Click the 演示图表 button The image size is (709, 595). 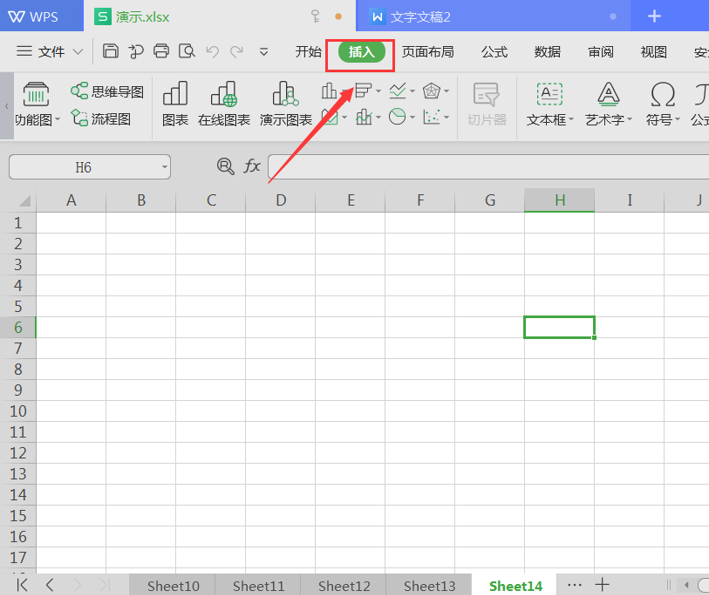tap(286, 104)
